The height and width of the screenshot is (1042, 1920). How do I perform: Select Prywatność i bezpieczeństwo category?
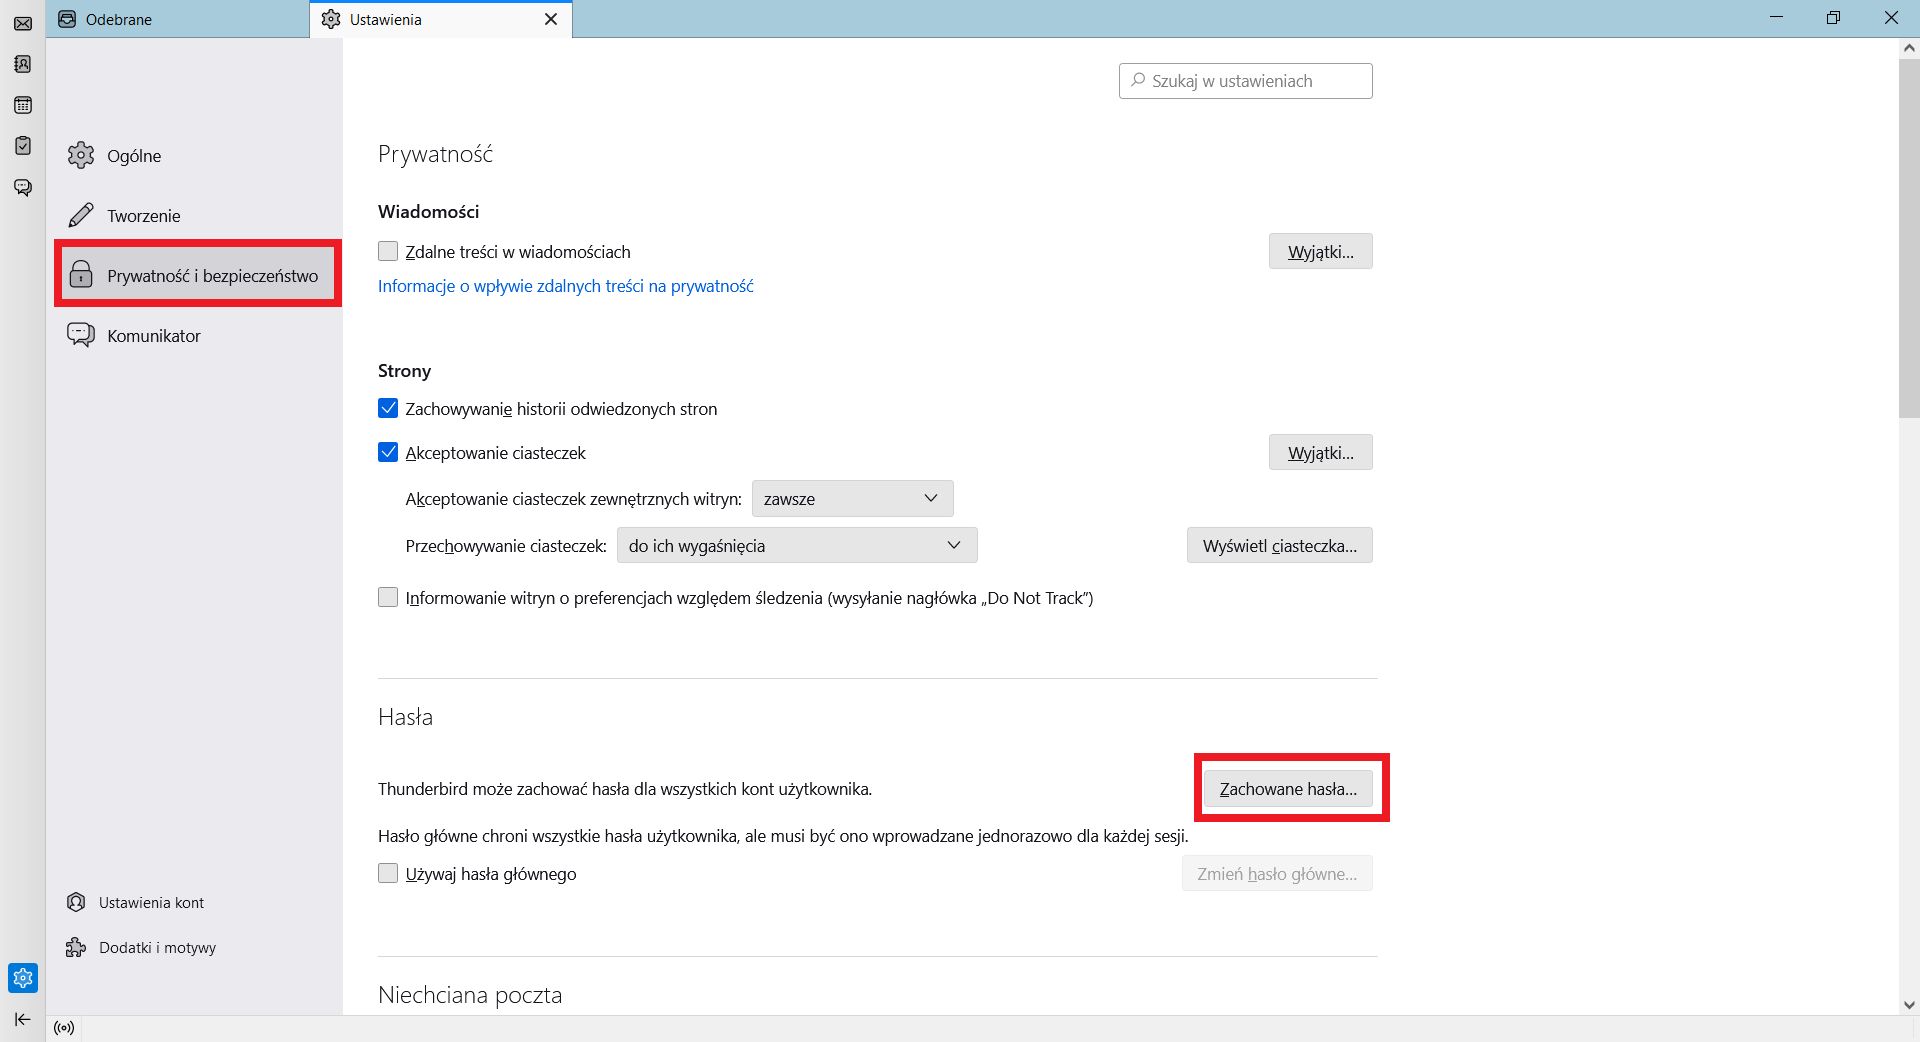click(198, 275)
